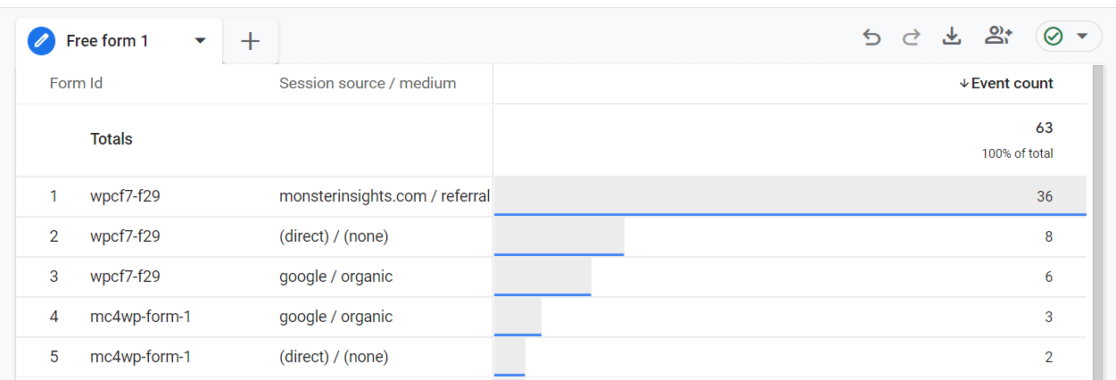The image size is (1116, 380).
Task: Click the blue pencil edit icon
Action: [41, 41]
